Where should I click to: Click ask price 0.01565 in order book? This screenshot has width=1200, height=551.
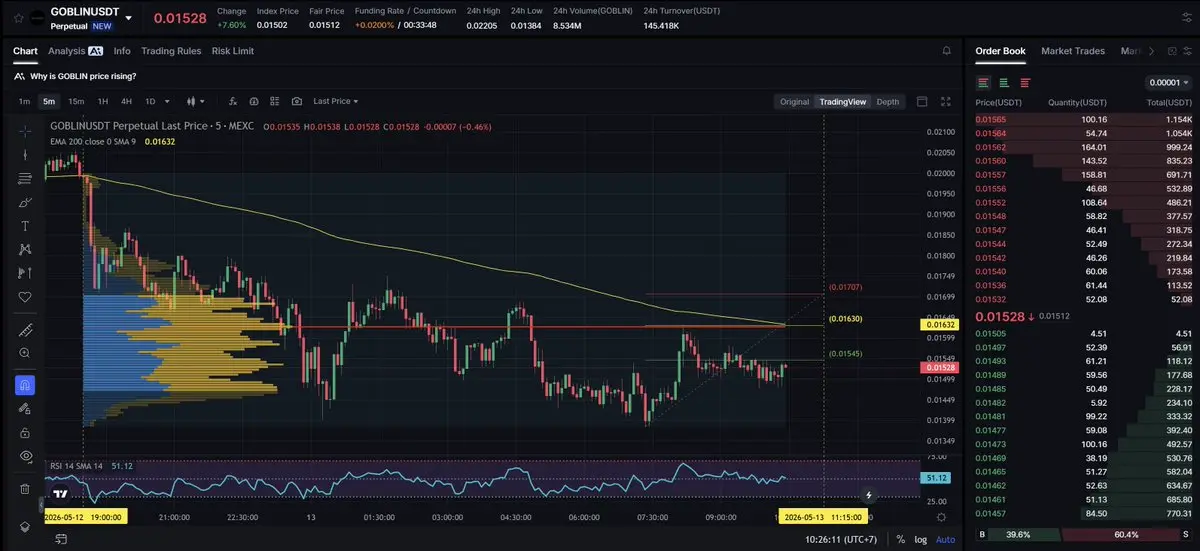(991, 119)
